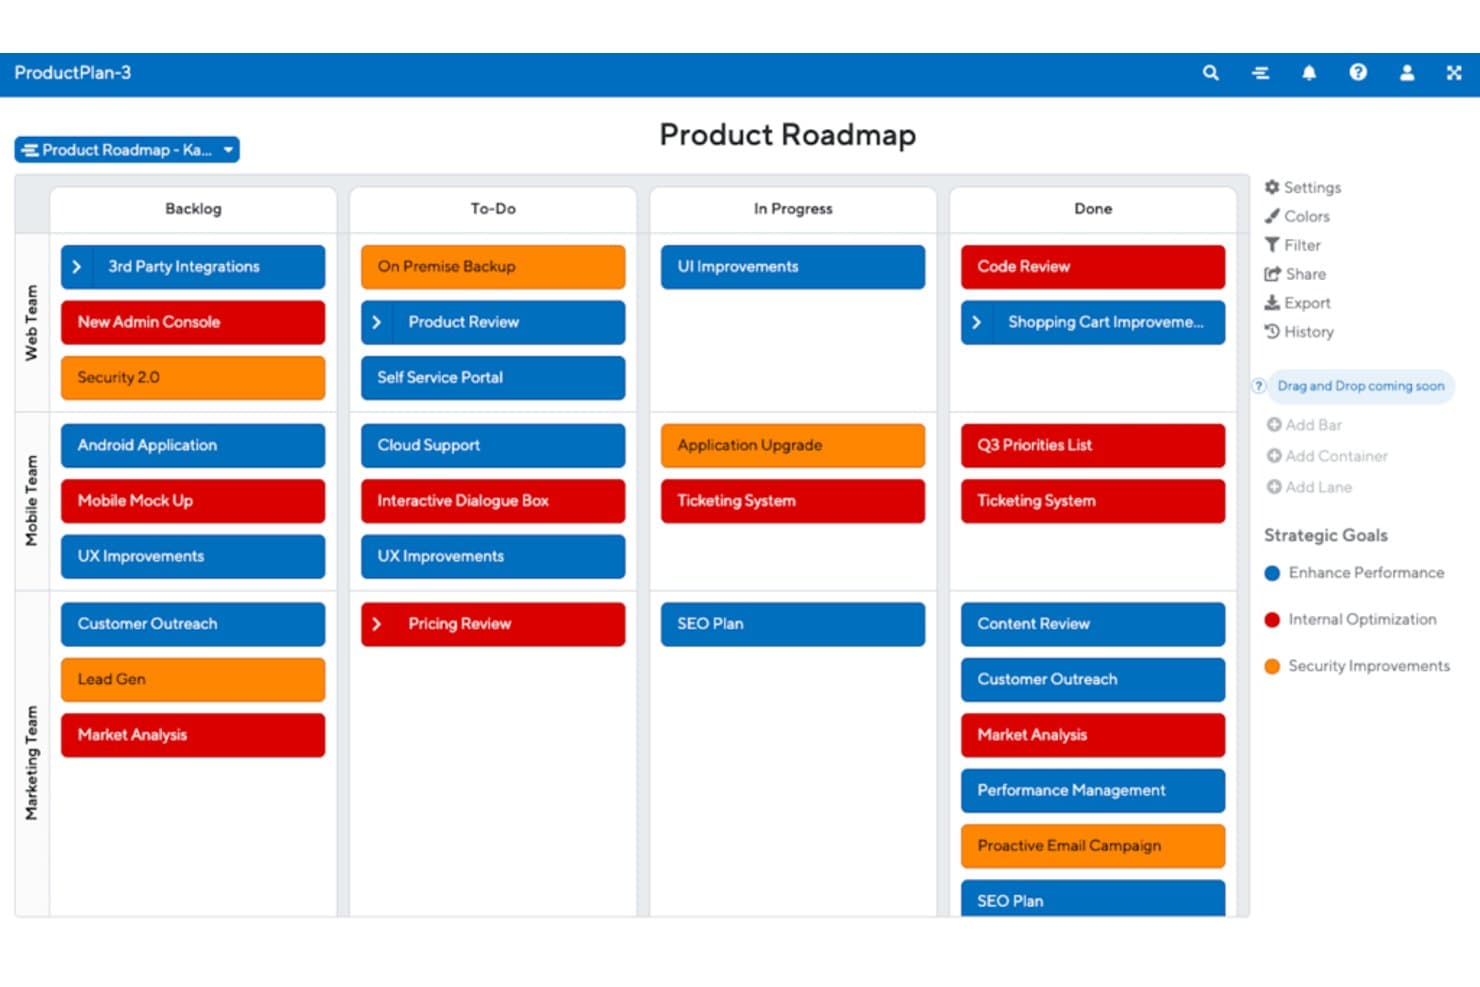The height and width of the screenshot is (987, 1480).
Task: Click the Settings gear icon
Action: point(1272,187)
